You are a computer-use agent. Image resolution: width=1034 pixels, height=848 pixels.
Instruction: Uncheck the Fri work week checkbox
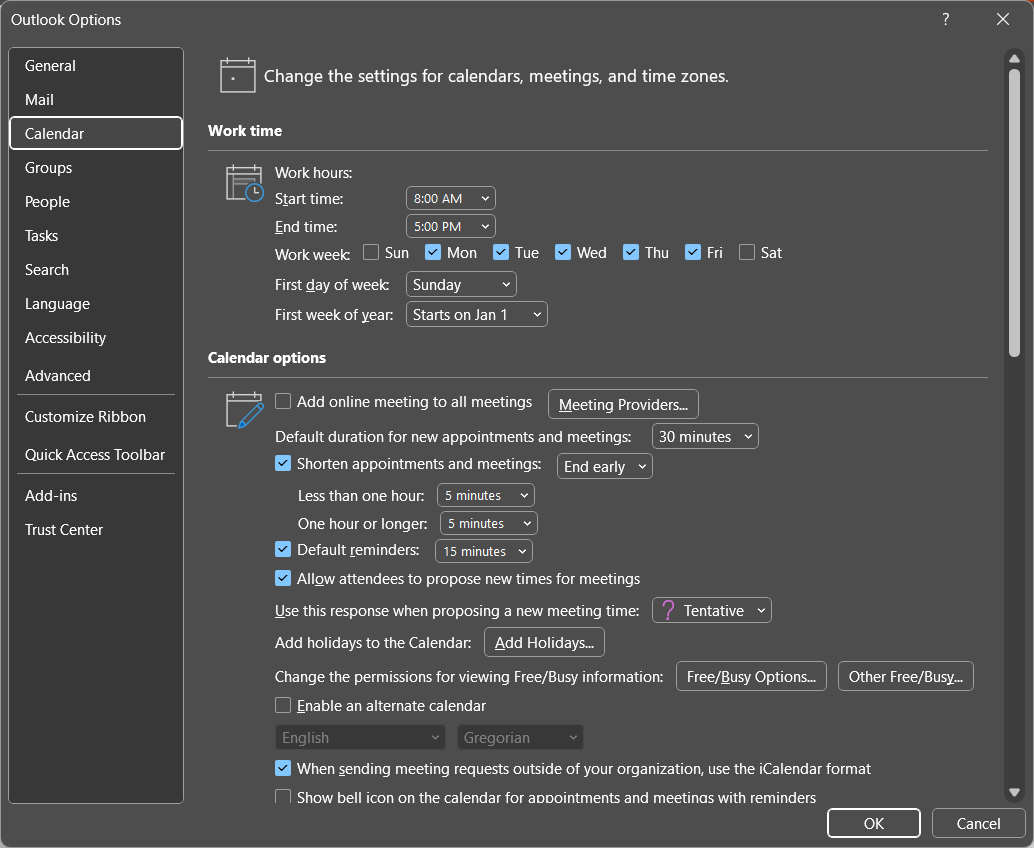(692, 253)
